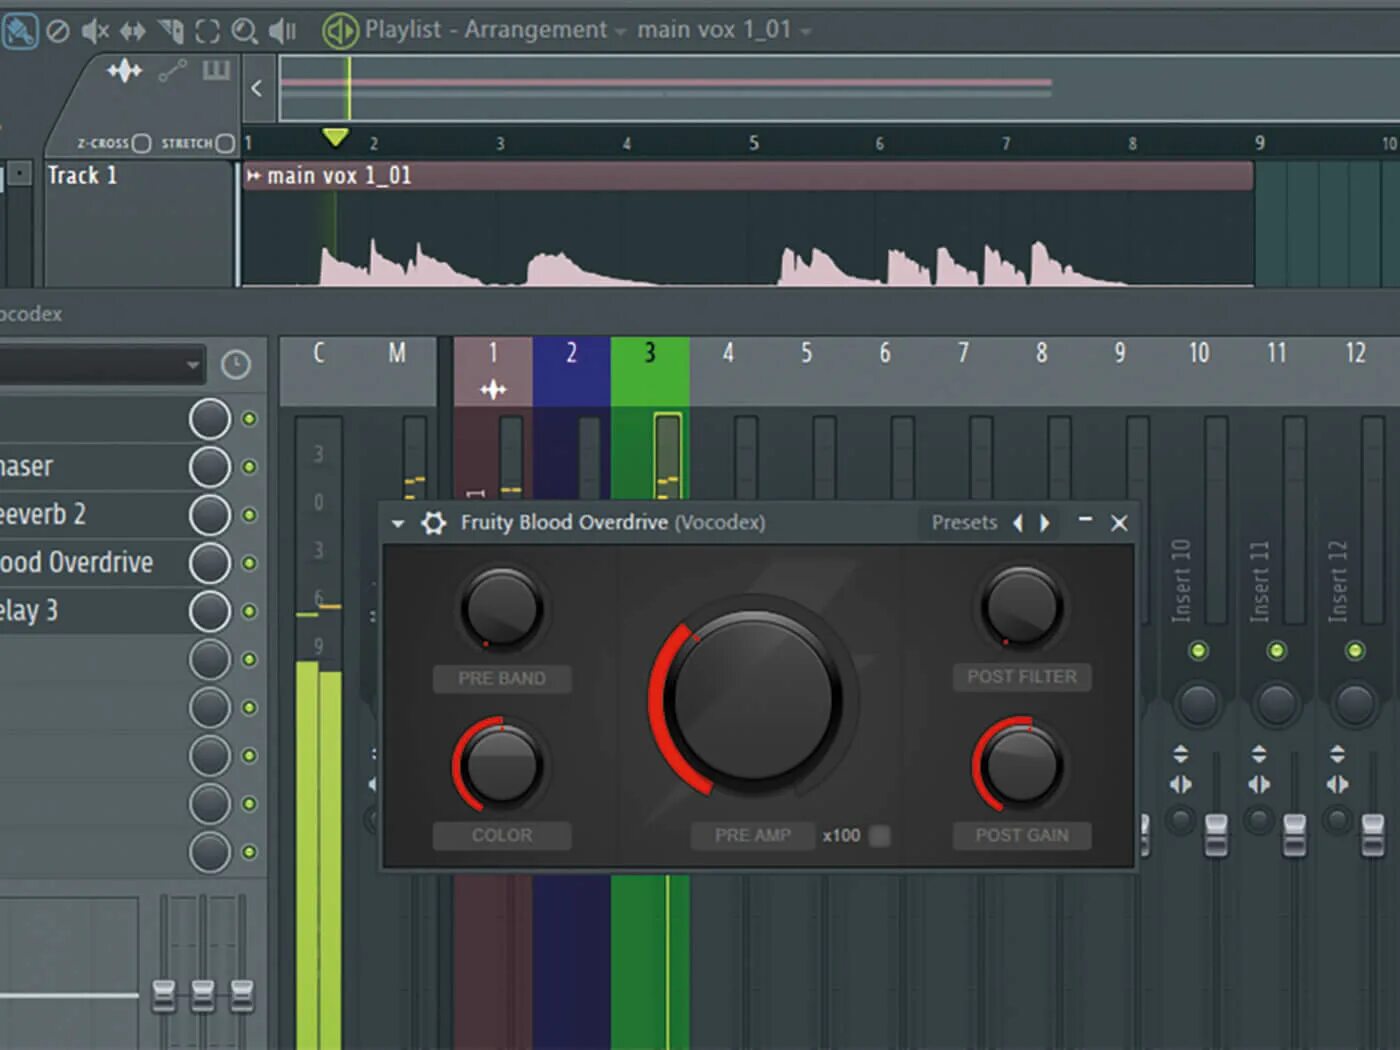The width and height of the screenshot is (1400, 1050).
Task: Open Fruity Blood Overdrive plugin menu arrow
Action: (398, 523)
